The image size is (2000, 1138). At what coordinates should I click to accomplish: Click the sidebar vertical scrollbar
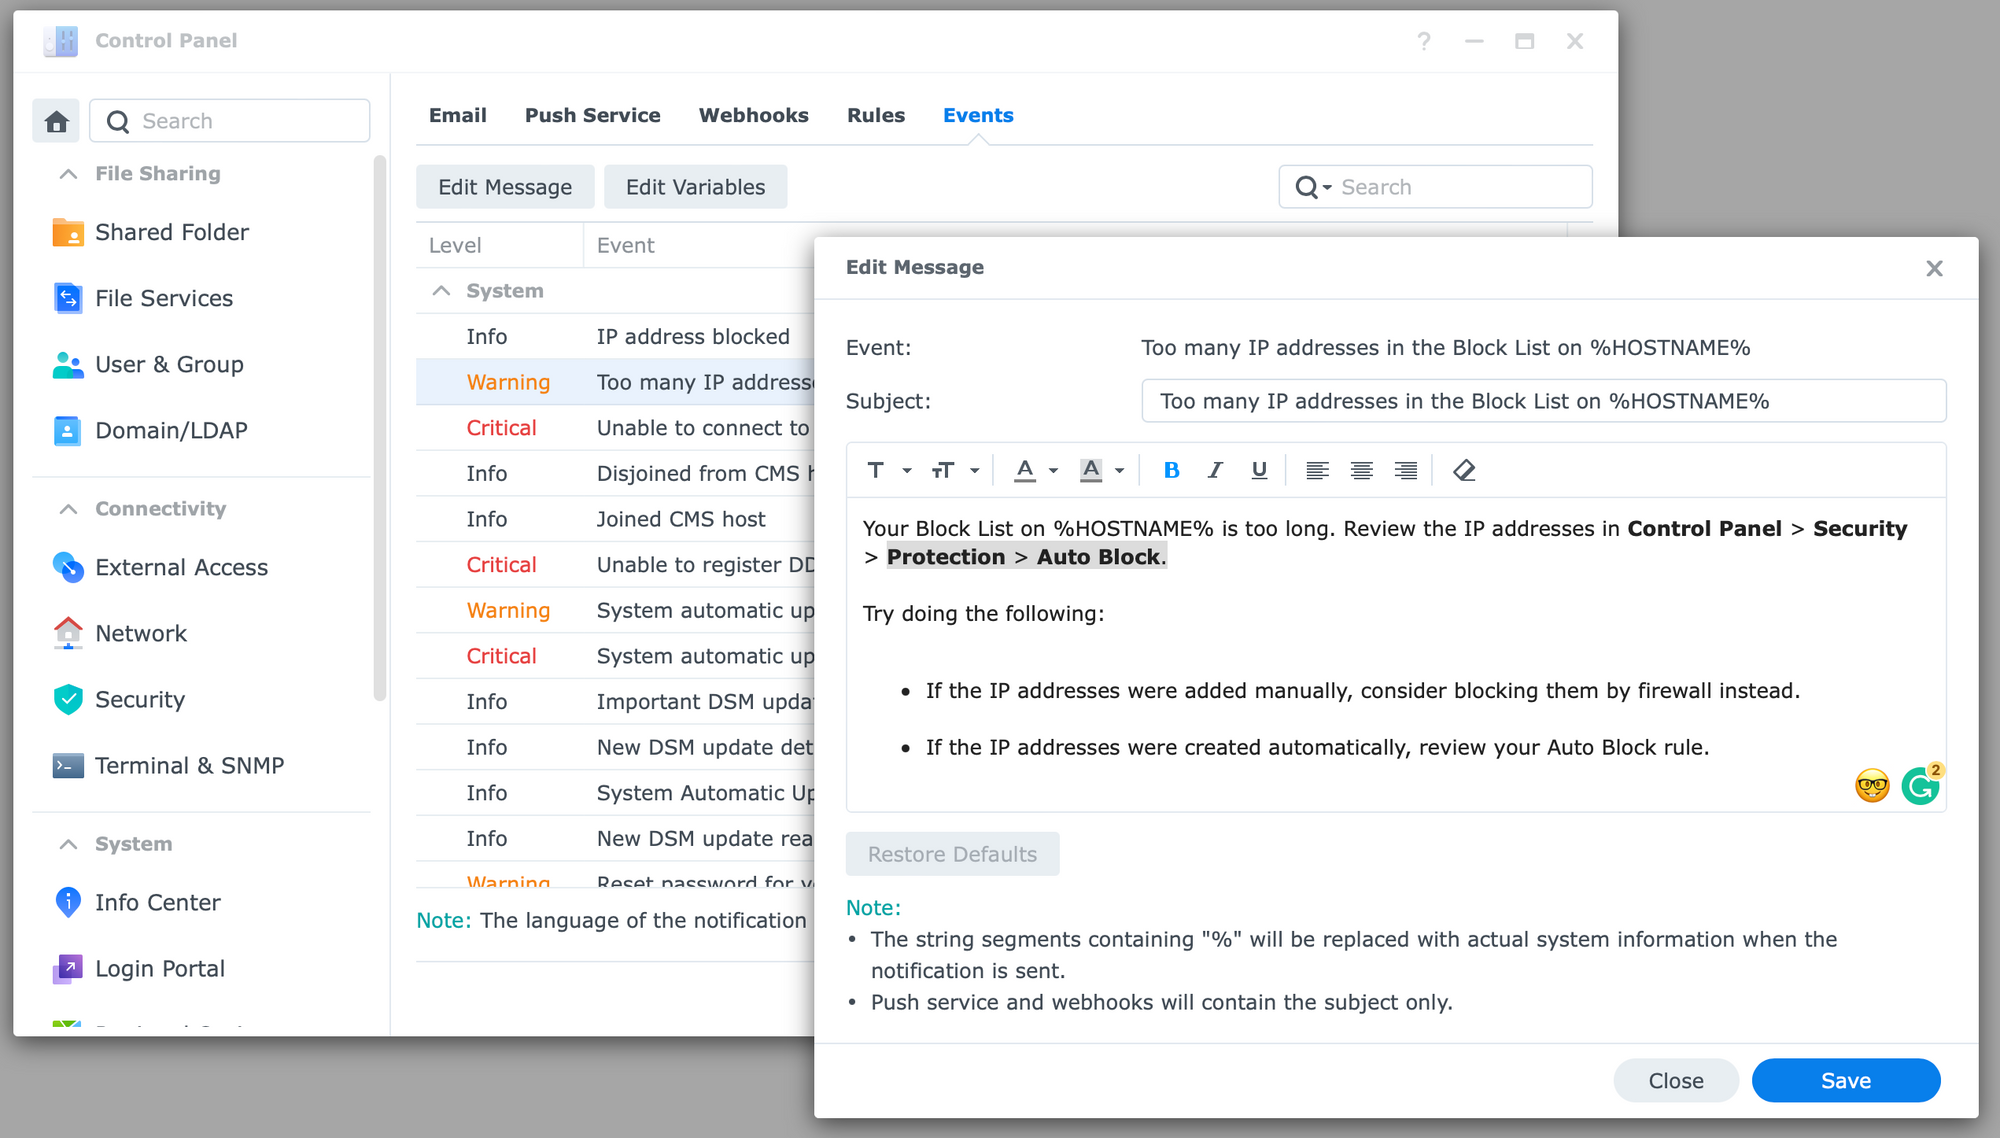click(379, 428)
